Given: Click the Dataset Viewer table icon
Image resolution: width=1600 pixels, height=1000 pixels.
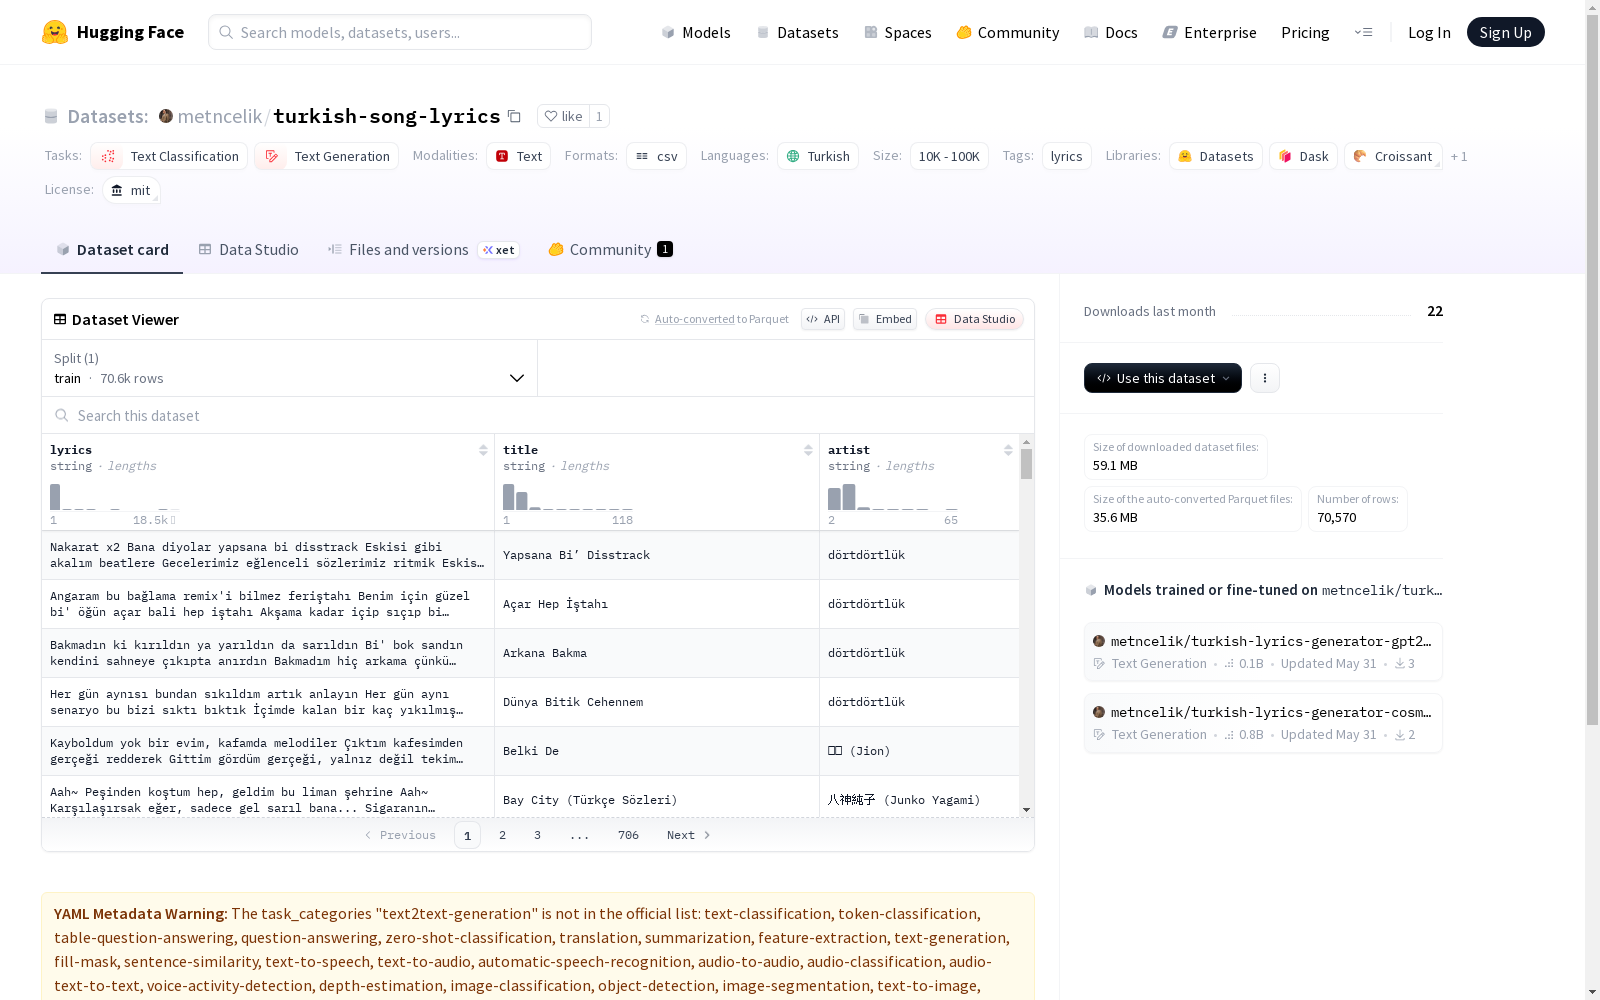Looking at the screenshot, I should [x=60, y=319].
